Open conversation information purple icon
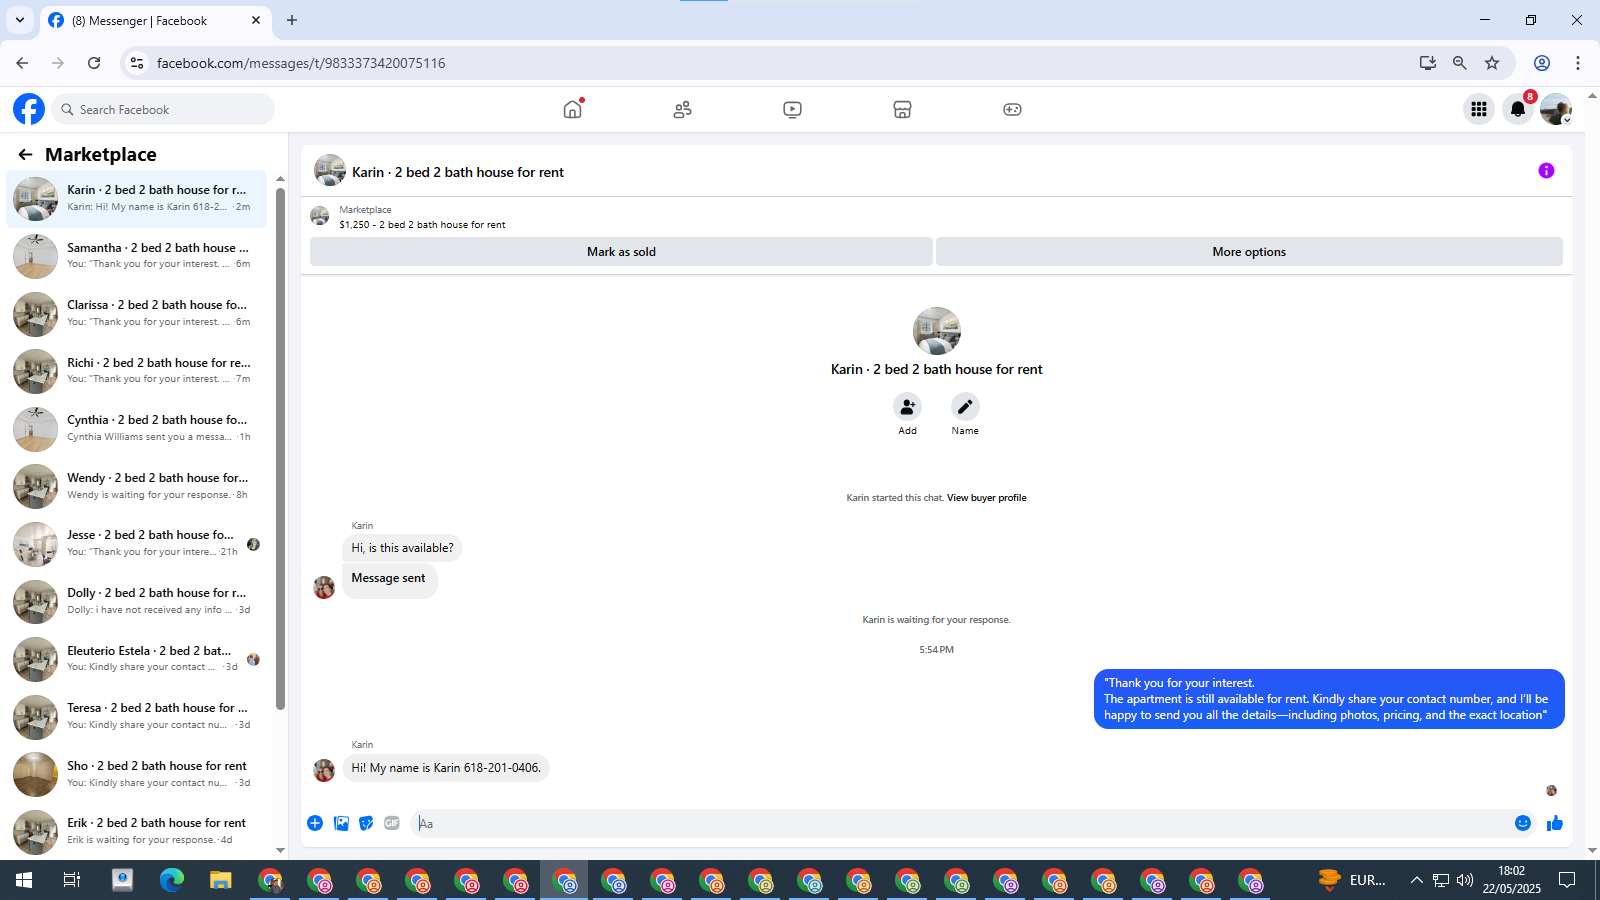The image size is (1600, 900). click(1546, 171)
